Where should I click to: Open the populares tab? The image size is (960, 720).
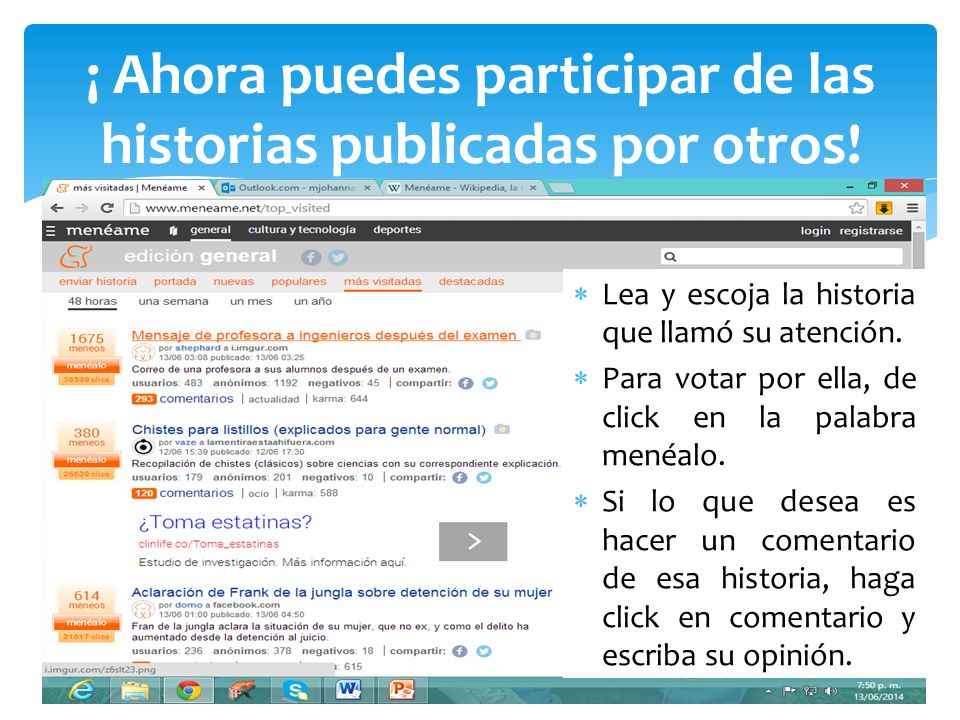(x=299, y=282)
